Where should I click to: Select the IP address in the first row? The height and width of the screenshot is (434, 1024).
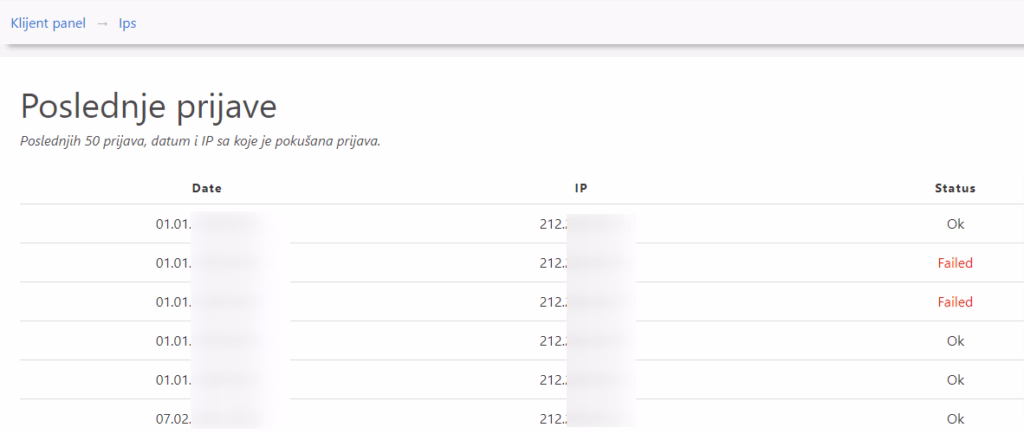(x=581, y=224)
